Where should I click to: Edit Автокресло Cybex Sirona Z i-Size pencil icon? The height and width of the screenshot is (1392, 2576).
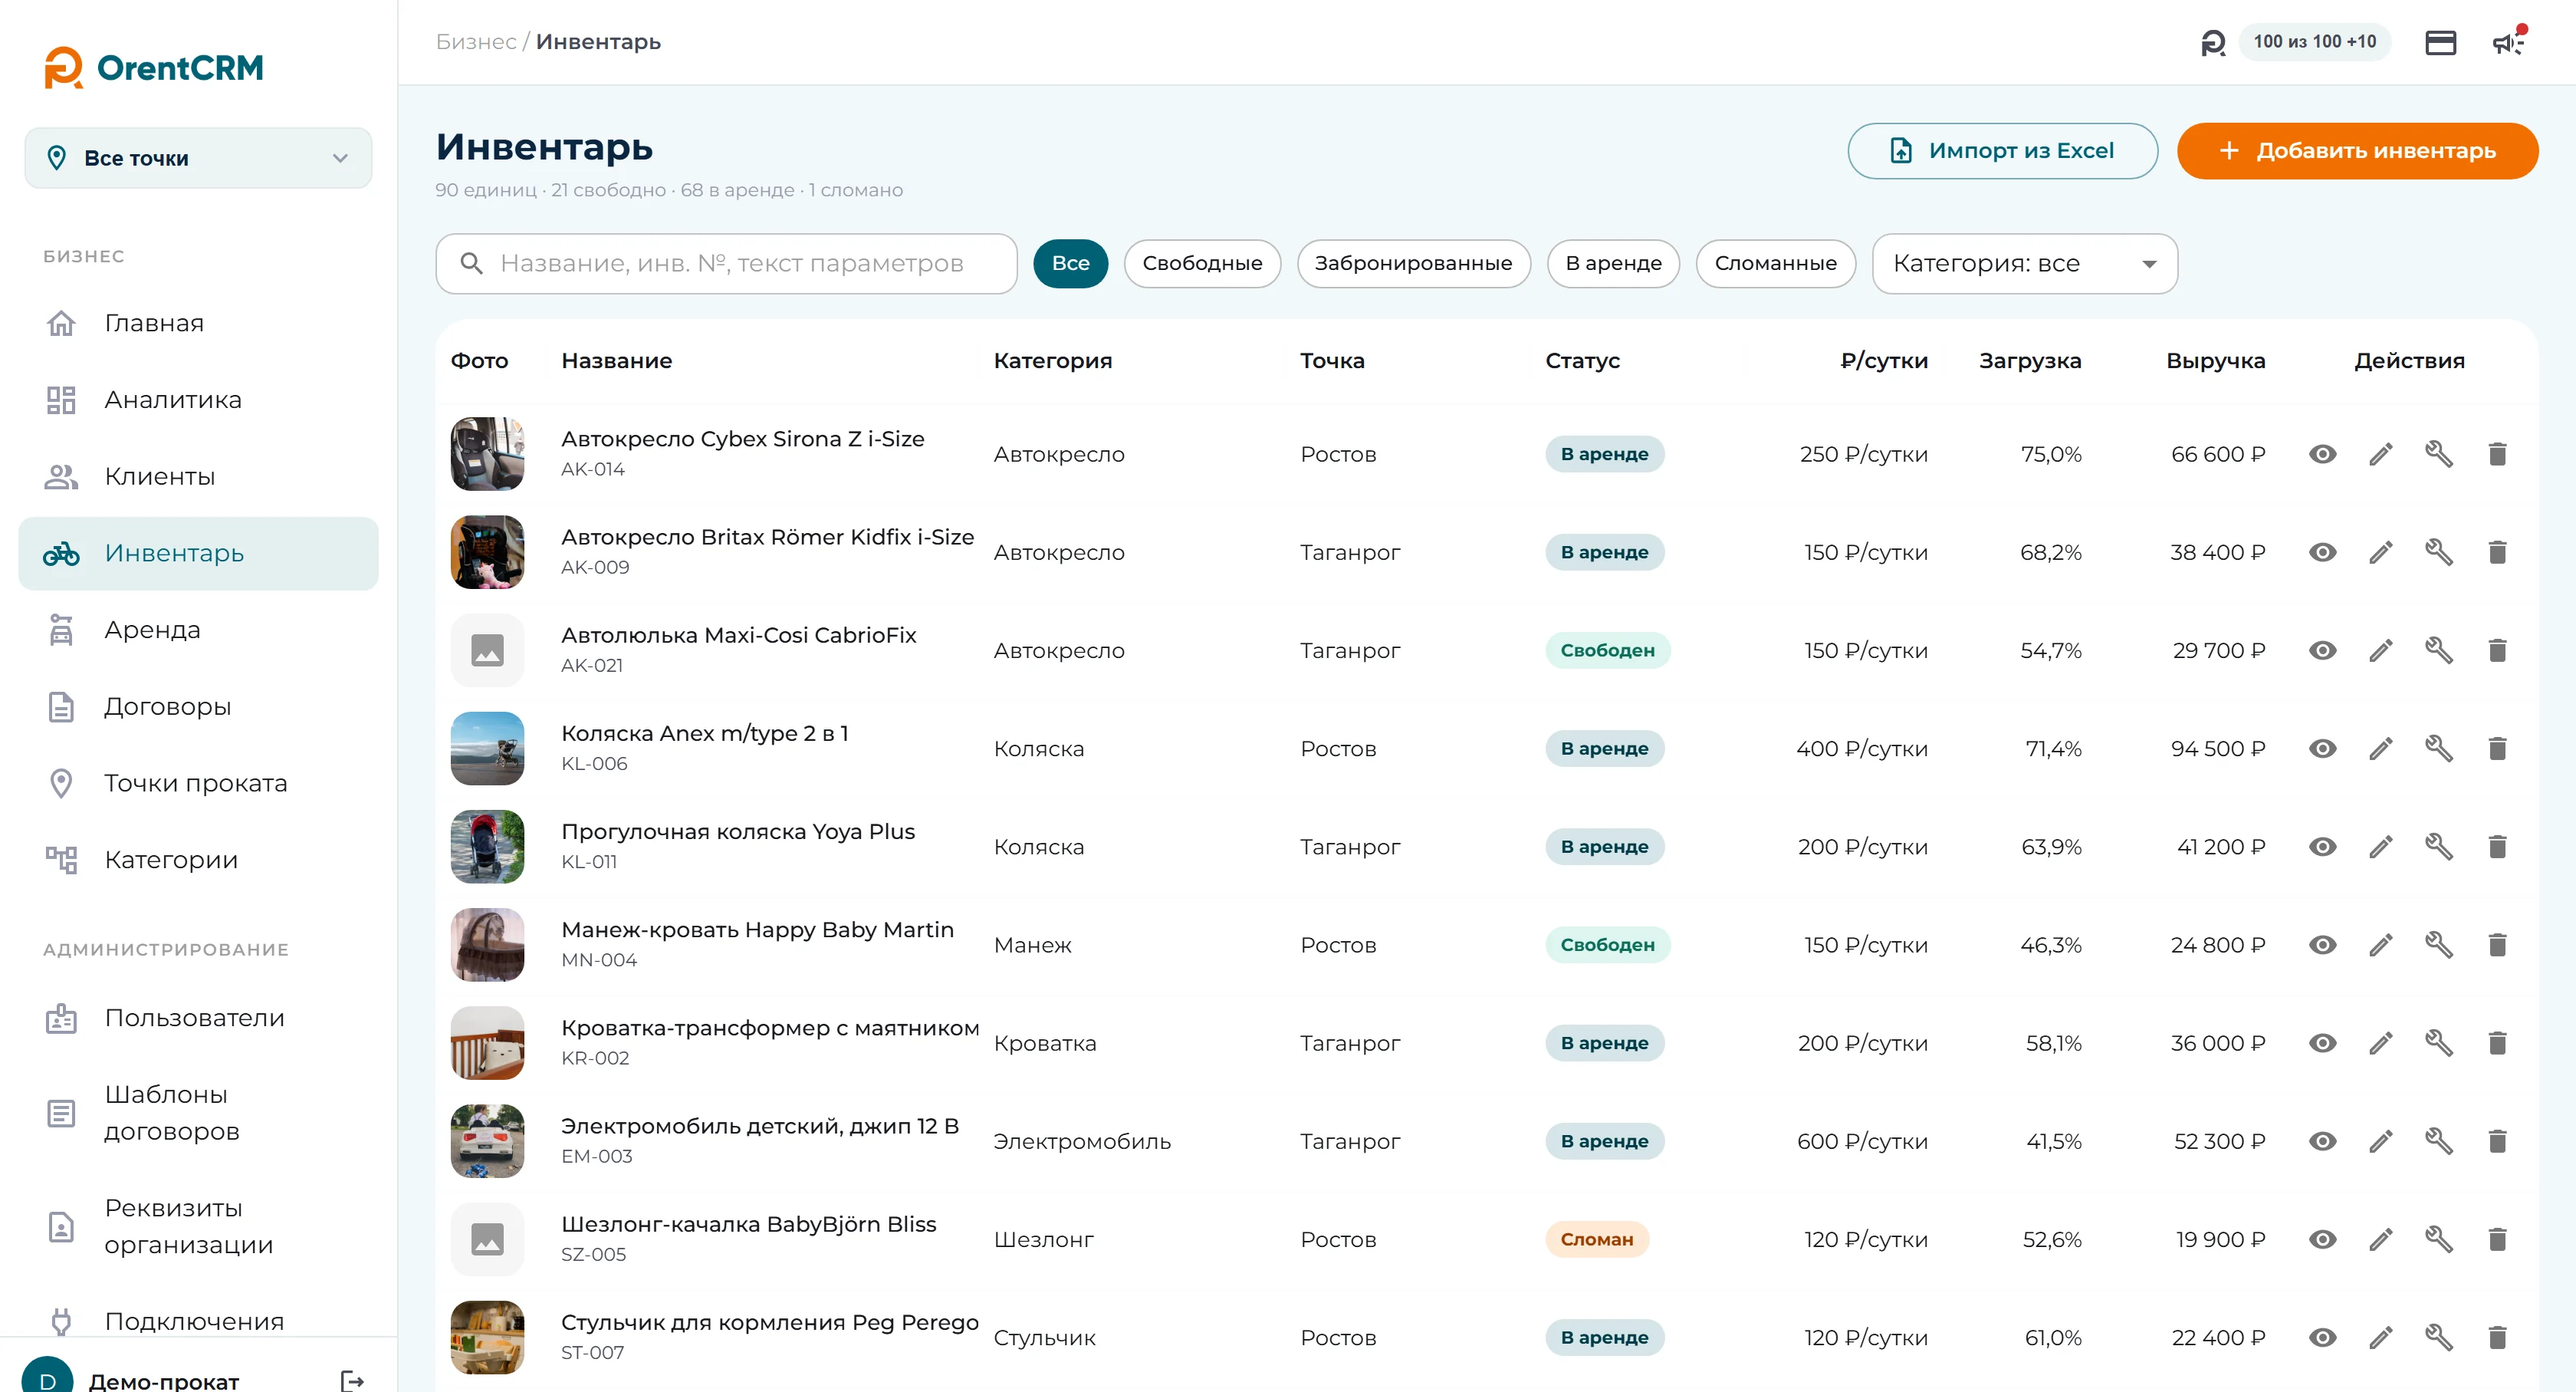point(2381,454)
